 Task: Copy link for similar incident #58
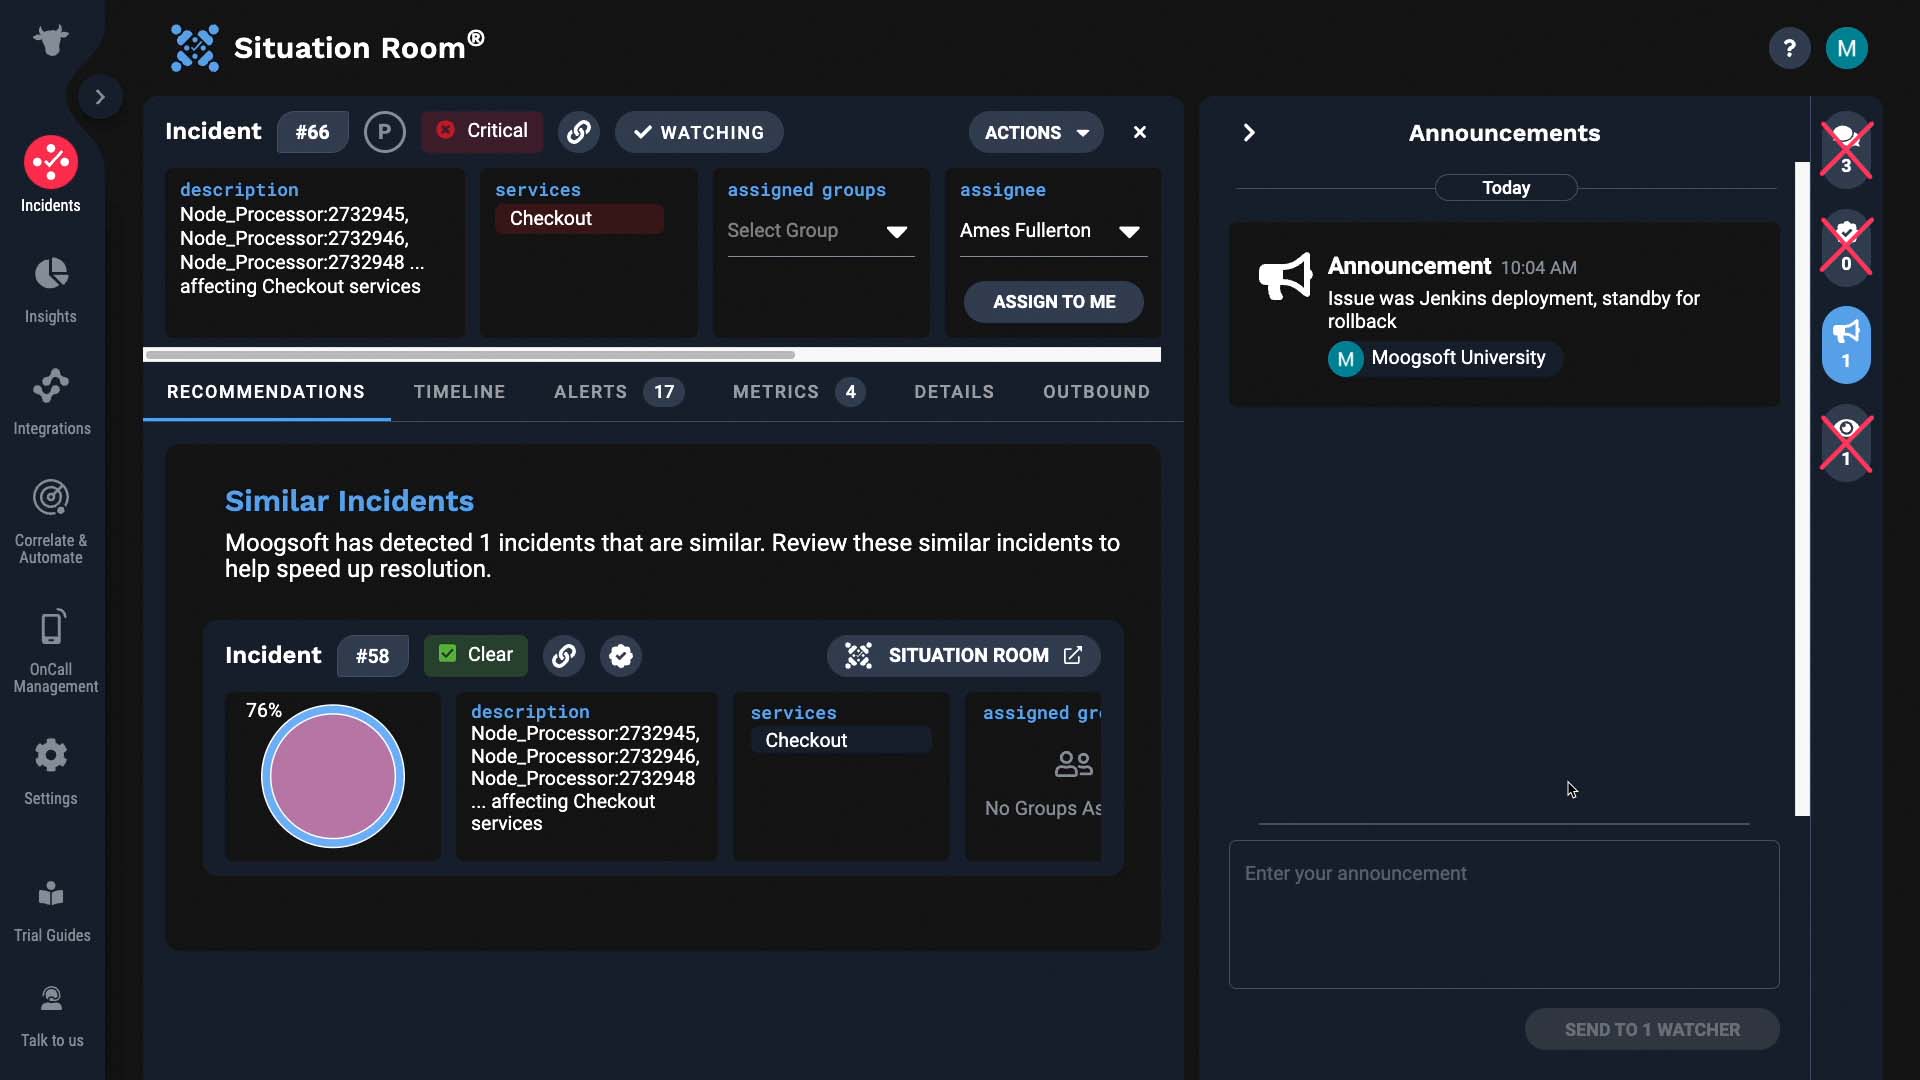pos(564,656)
